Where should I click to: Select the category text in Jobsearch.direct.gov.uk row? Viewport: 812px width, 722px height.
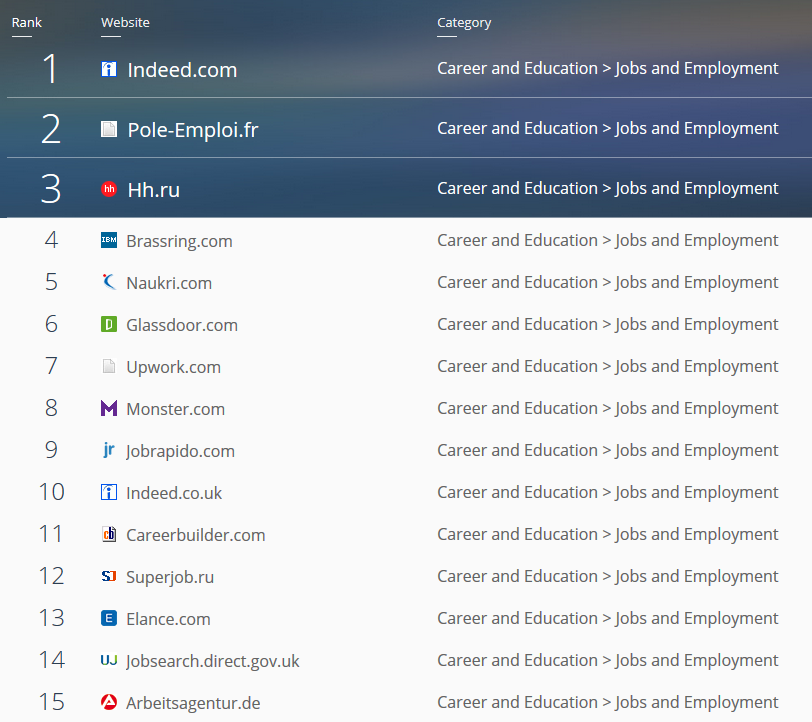point(607,660)
